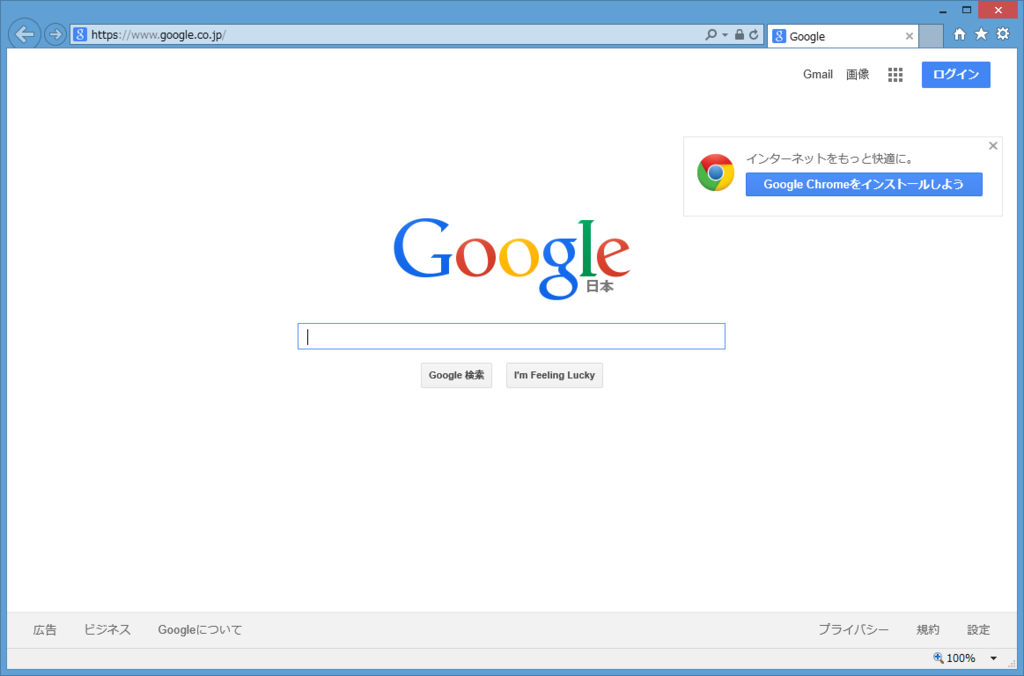This screenshot has width=1024, height=676.
Task: Dismiss the Chrome promo with its X
Action: [x=993, y=146]
